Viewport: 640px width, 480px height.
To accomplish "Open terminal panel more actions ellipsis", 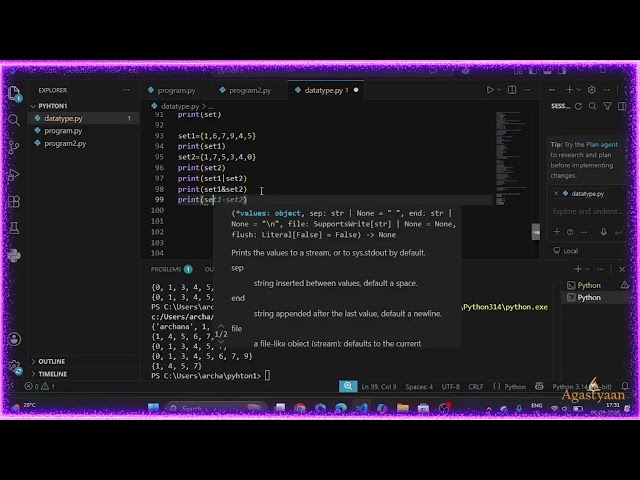I will pyautogui.click(x=600, y=269).
